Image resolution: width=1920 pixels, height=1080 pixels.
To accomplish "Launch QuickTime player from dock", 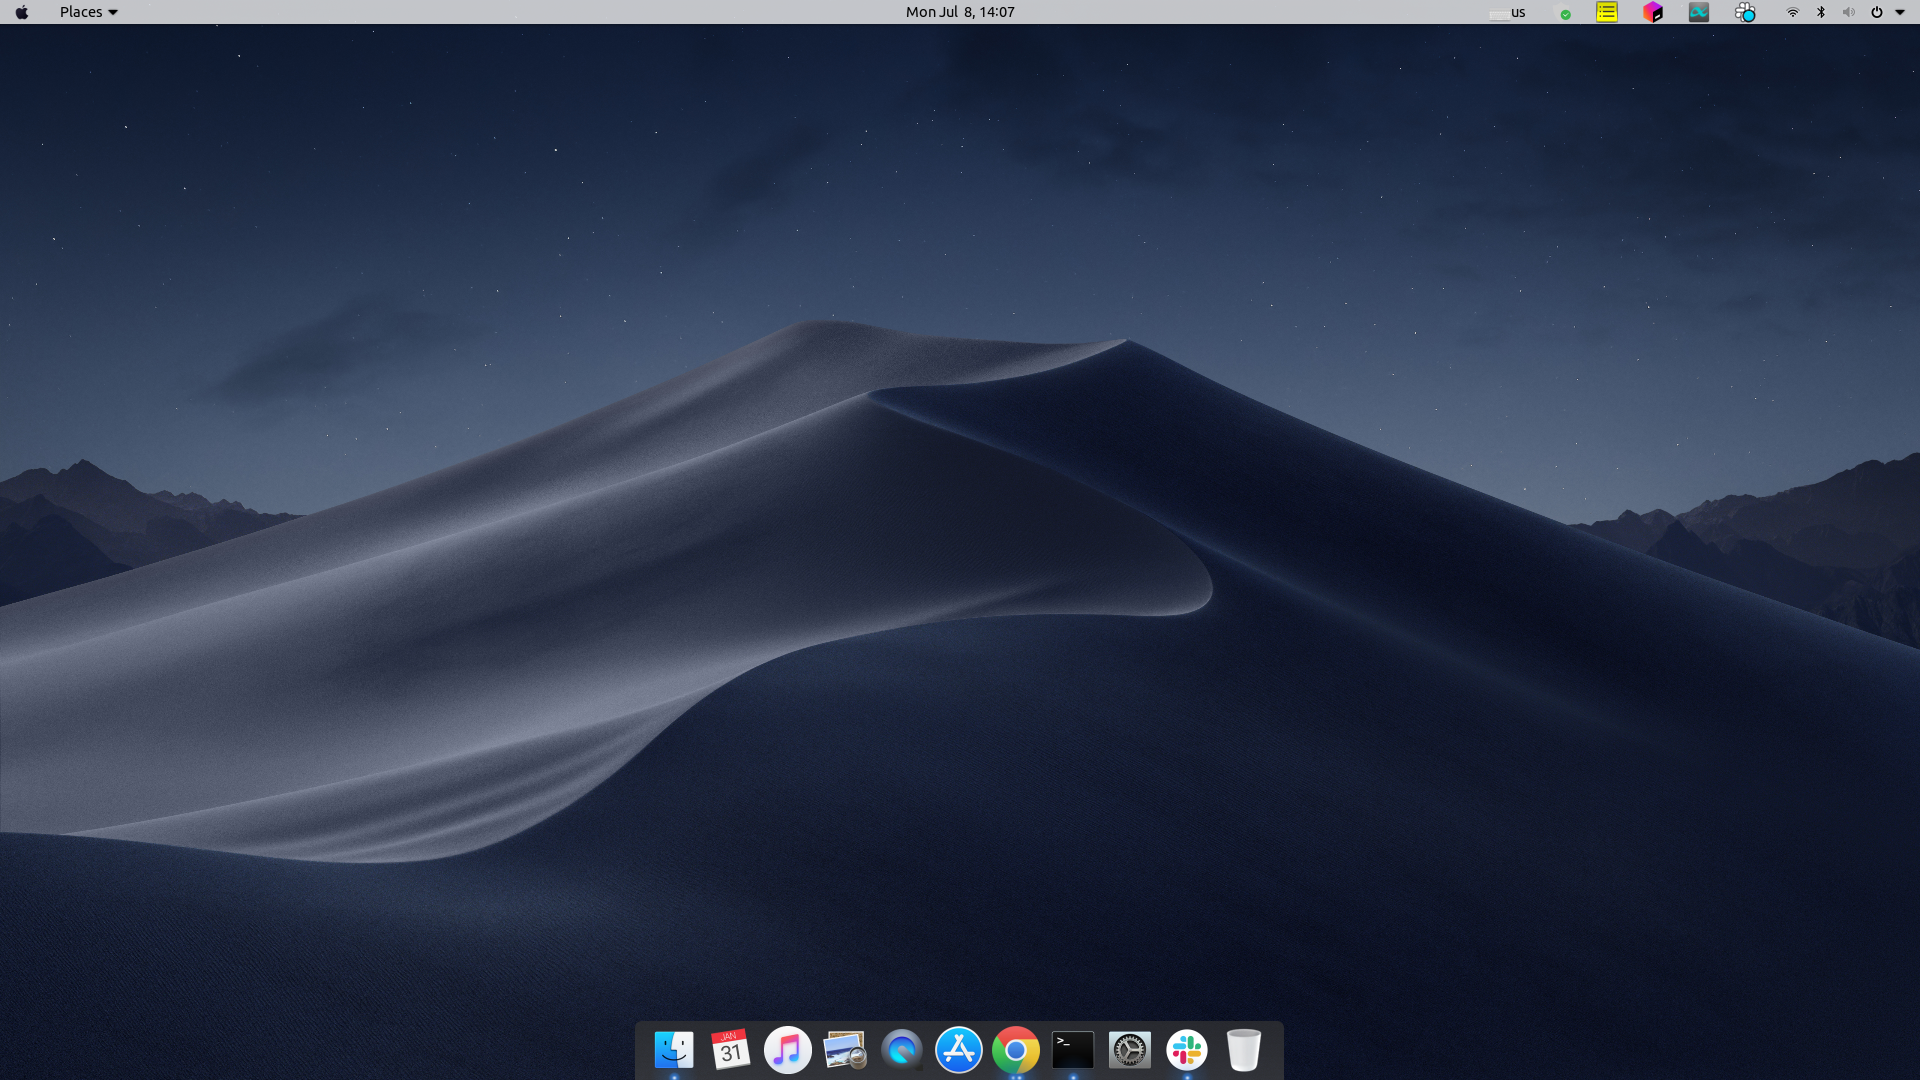I will click(902, 1050).
